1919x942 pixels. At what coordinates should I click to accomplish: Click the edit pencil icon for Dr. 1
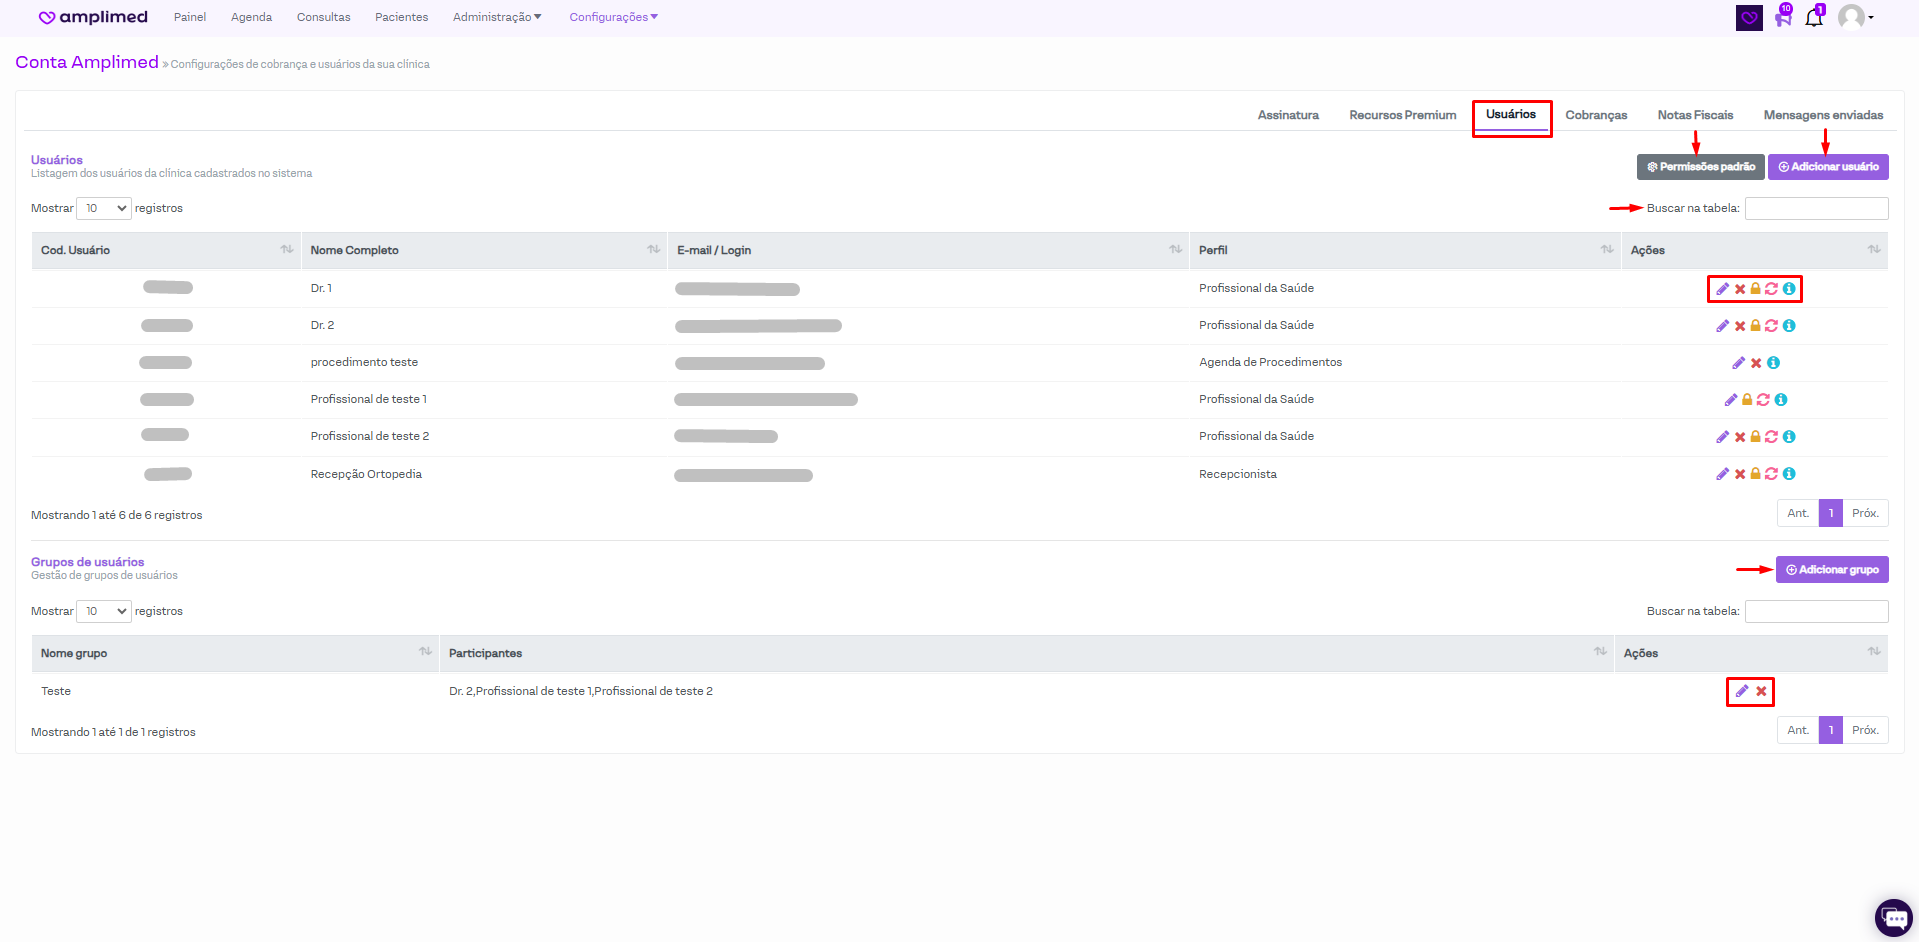point(1722,289)
